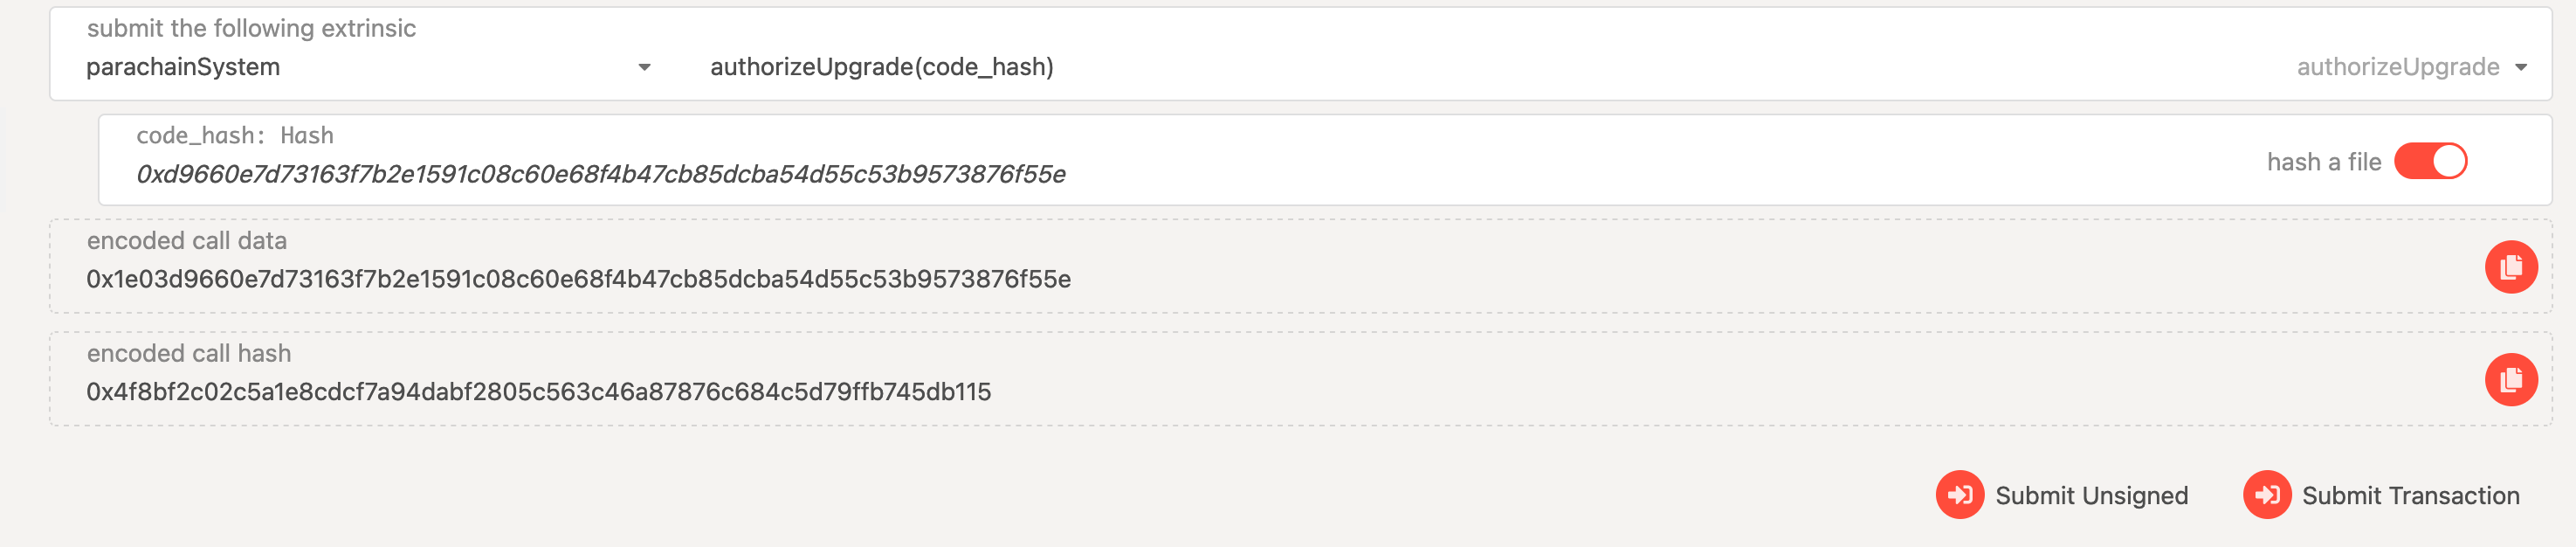Open the parachainSystem pallet dropdown arrow

(x=644, y=68)
